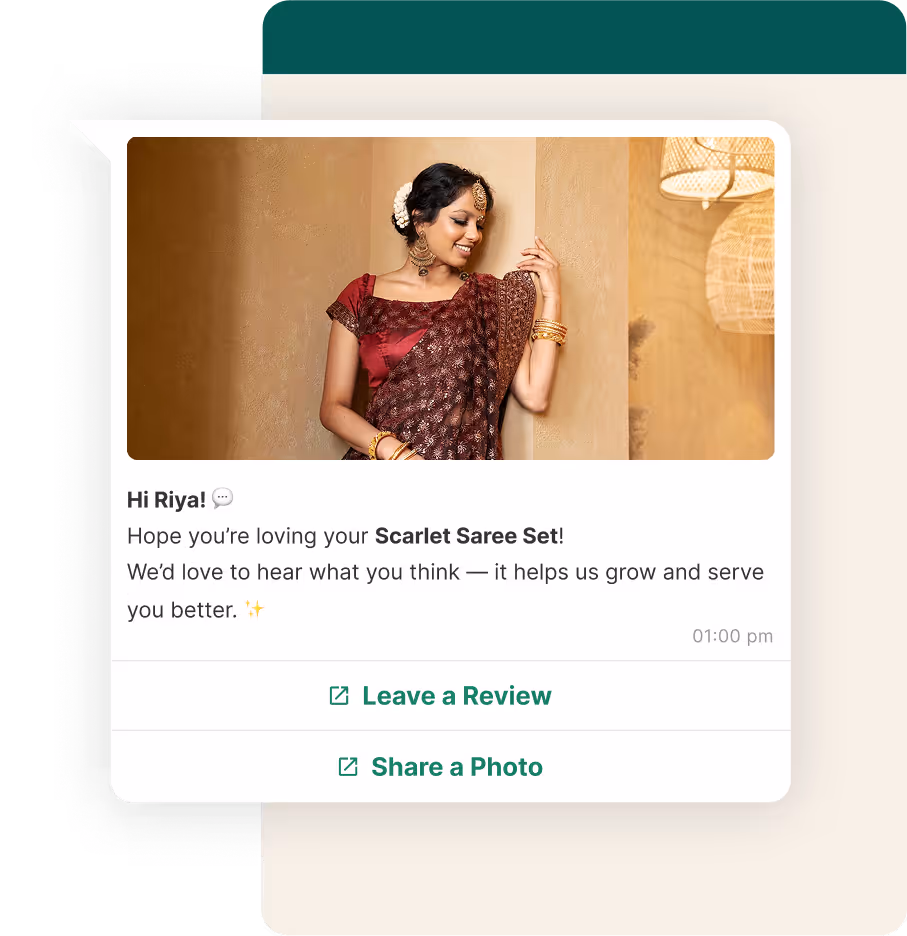Image resolution: width=907 pixels, height=936 pixels.
Task: Click the wicker lamp in the product photo
Action: pyautogui.click(x=717, y=170)
